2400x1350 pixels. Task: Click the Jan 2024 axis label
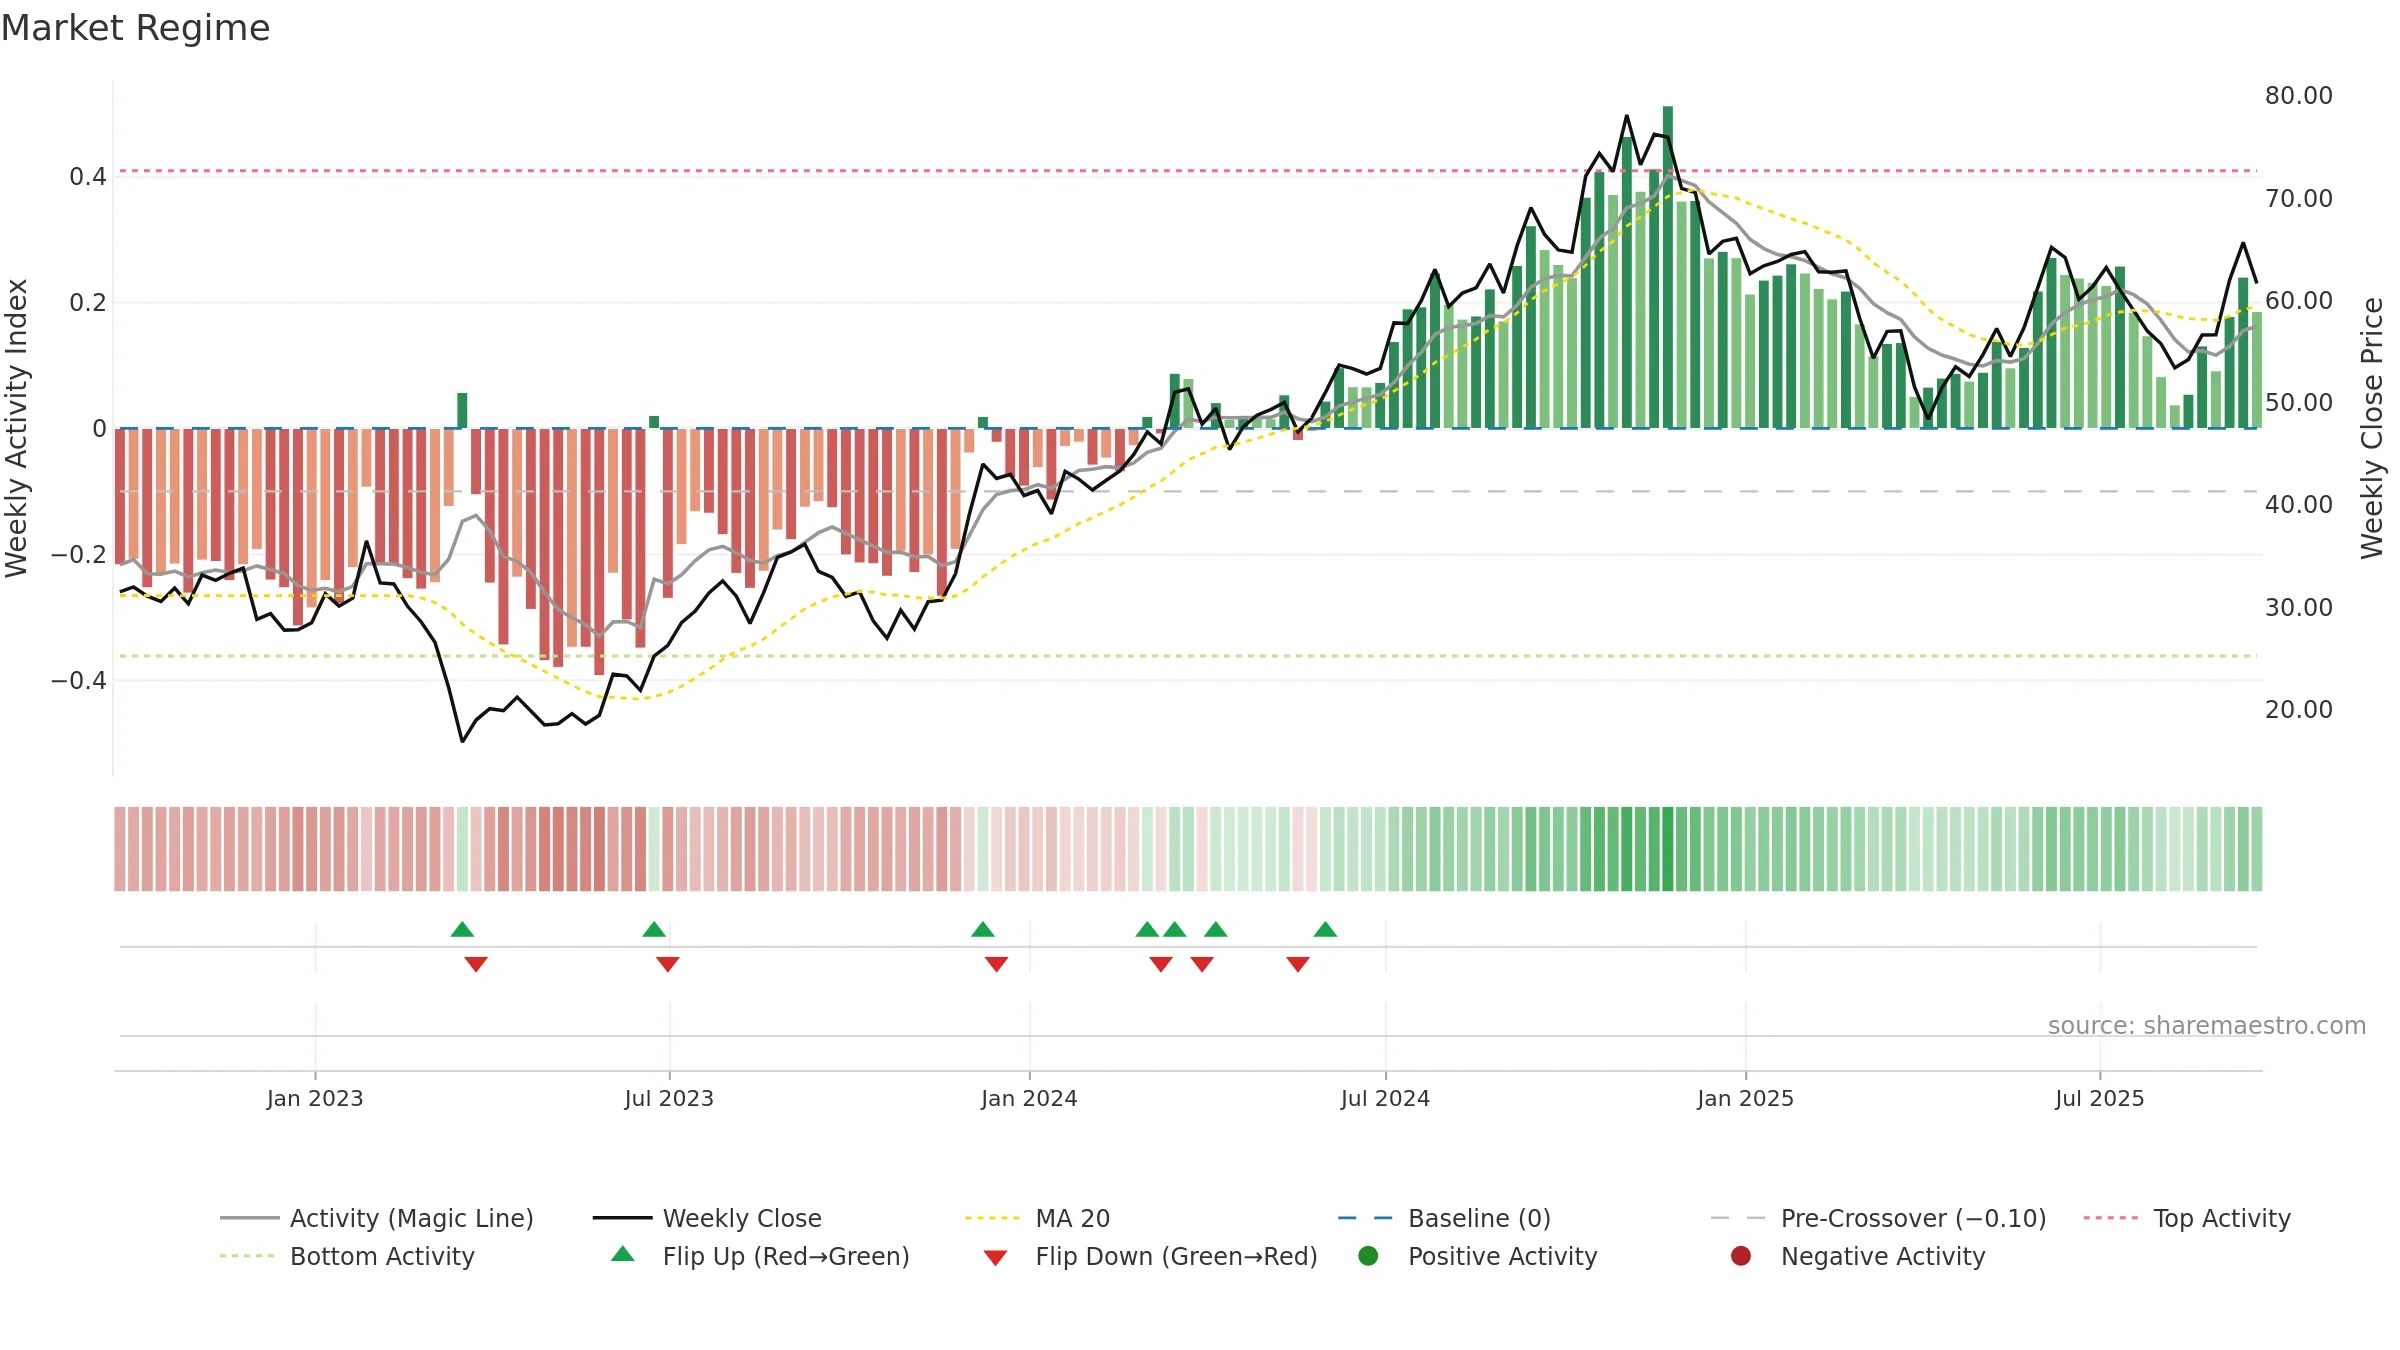1029,1098
